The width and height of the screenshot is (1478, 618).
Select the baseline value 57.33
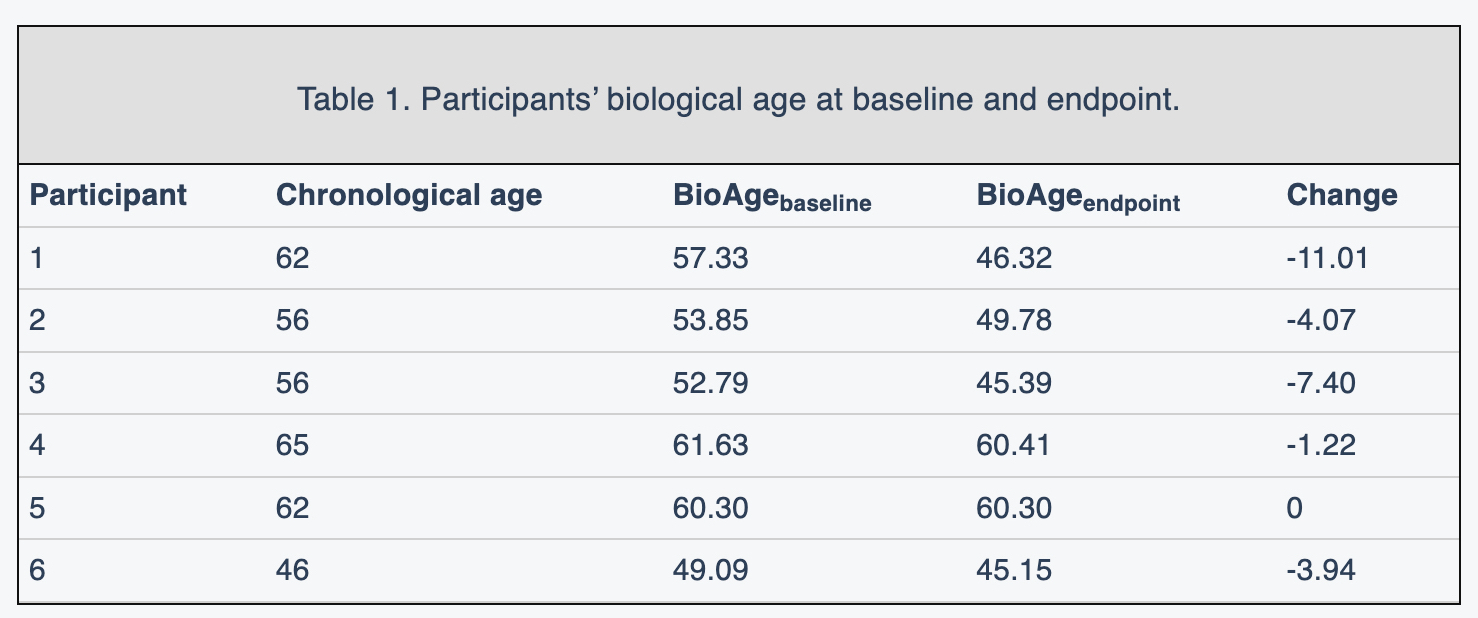(x=711, y=259)
